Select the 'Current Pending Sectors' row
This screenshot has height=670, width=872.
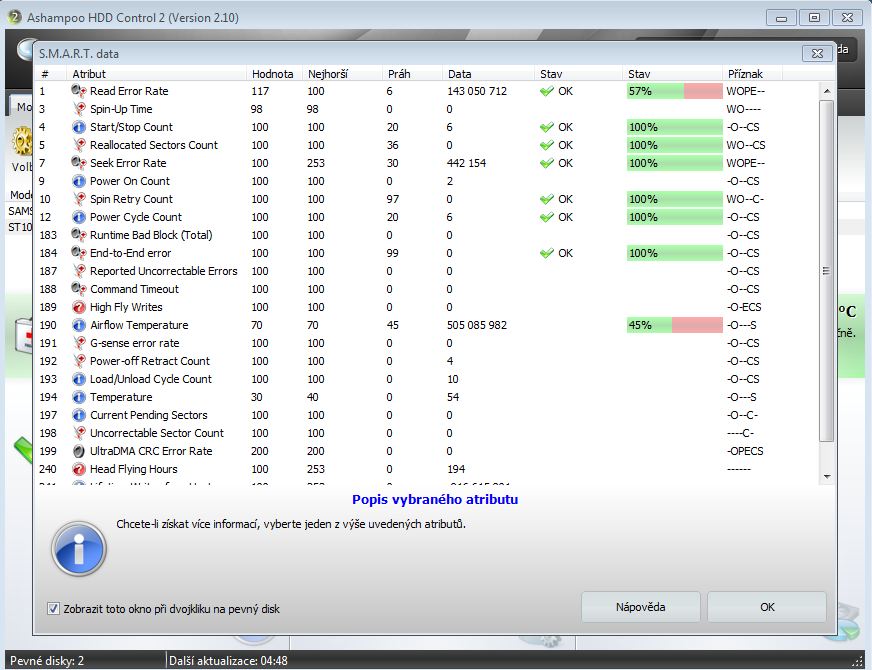point(427,415)
